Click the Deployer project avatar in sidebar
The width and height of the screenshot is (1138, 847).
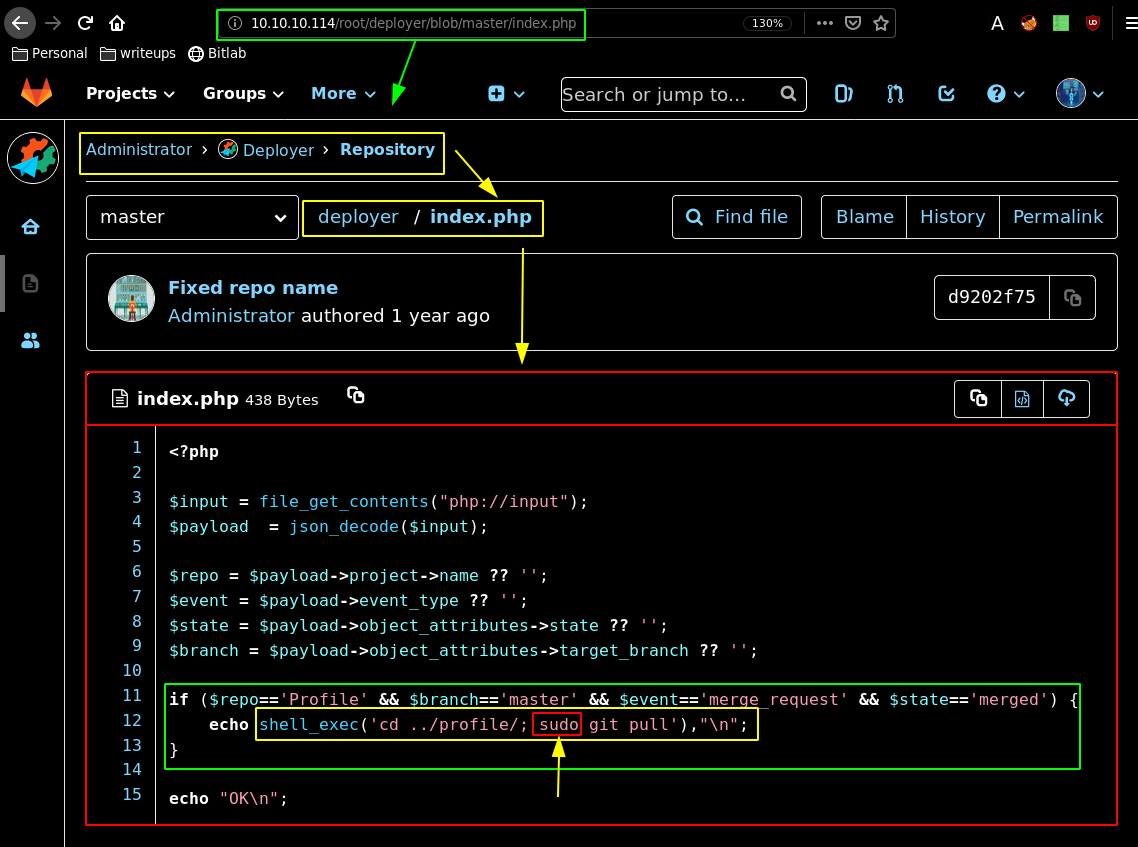click(x=33, y=157)
